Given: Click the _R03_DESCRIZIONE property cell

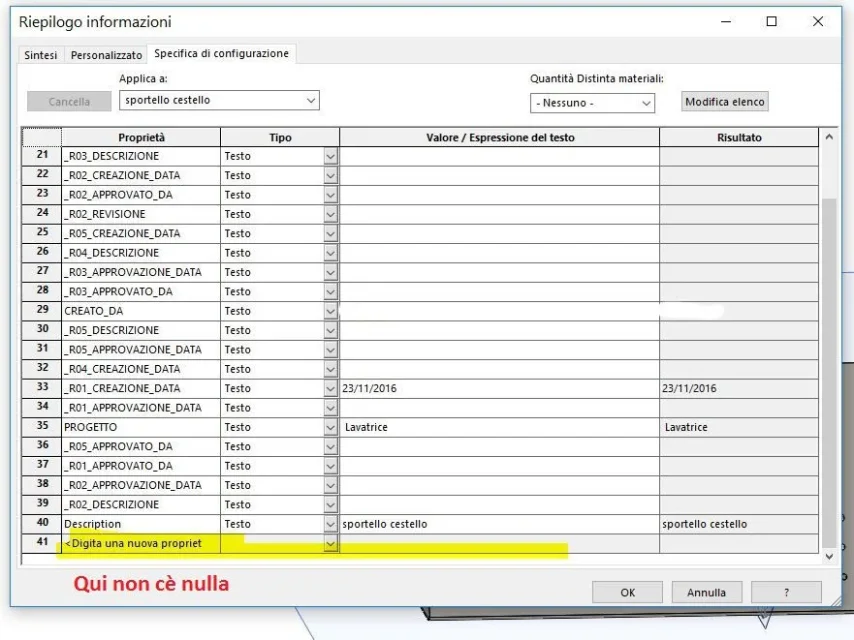Looking at the screenshot, I should point(141,156).
